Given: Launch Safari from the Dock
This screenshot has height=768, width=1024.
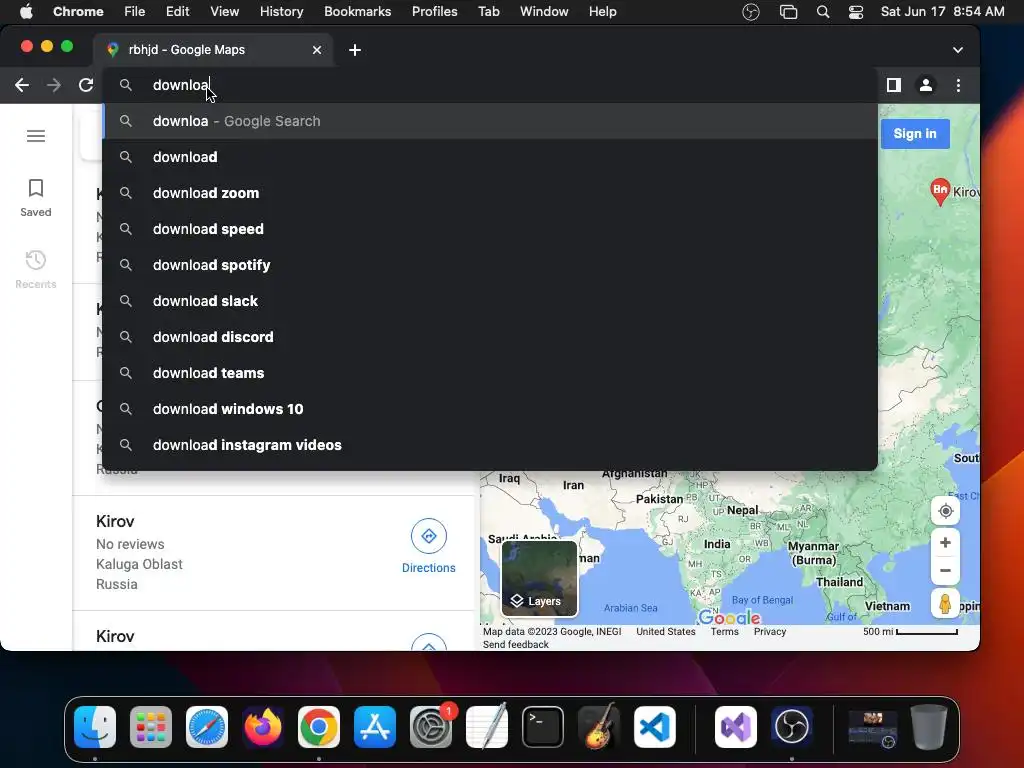Looking at the screenshot, I should tap(207, 727).
